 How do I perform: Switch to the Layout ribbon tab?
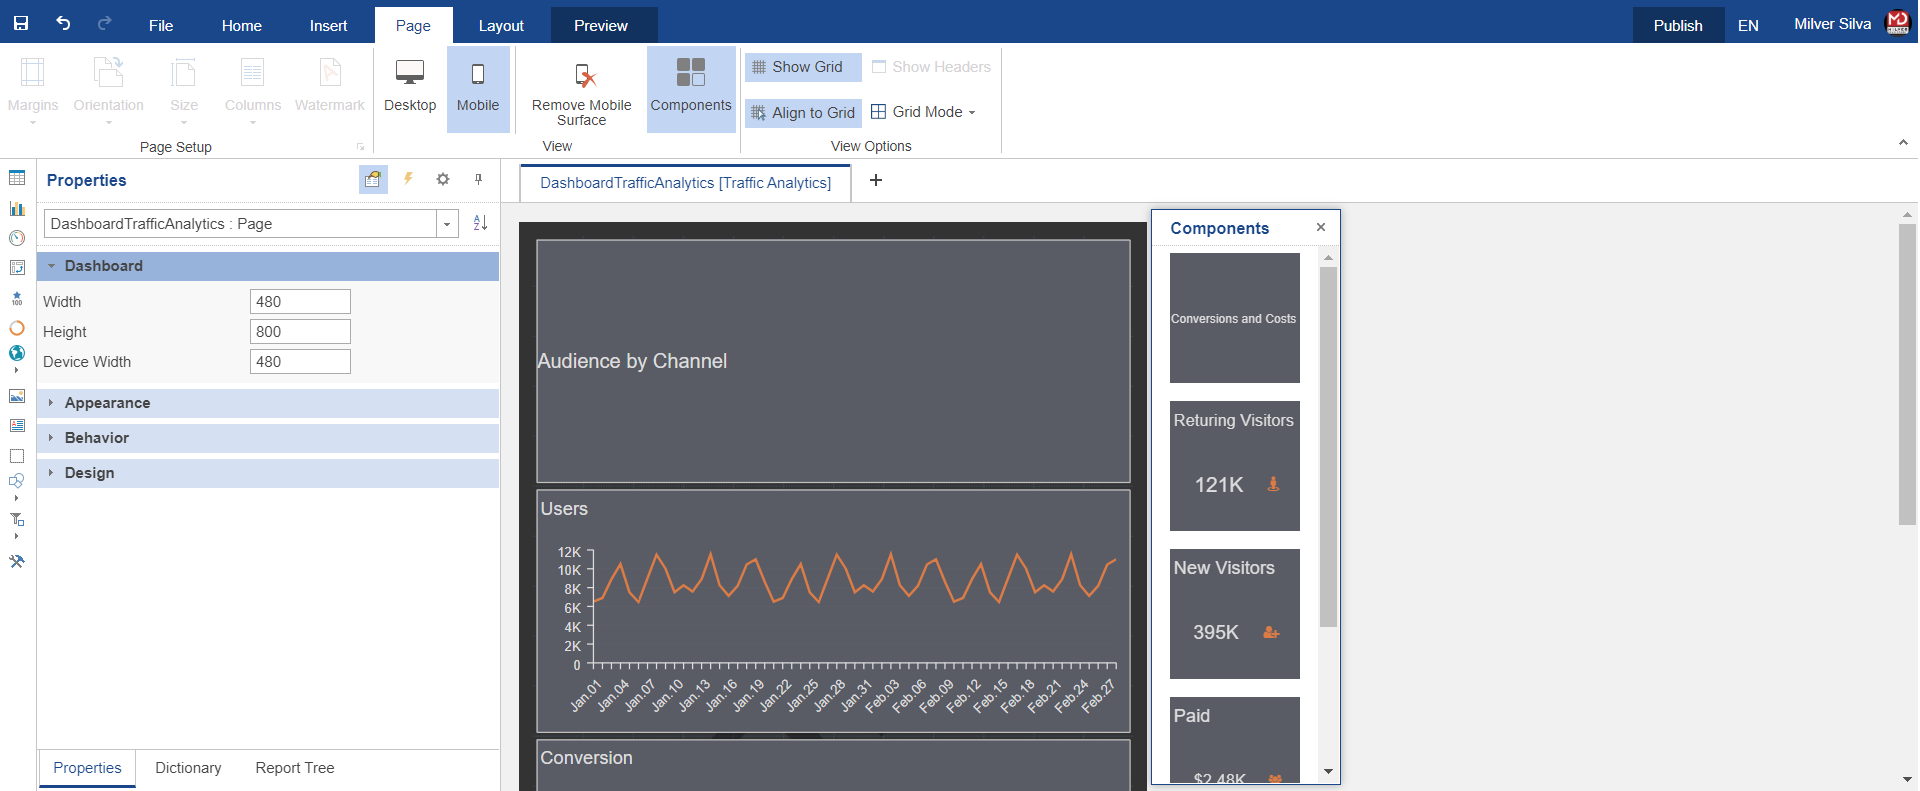tap(501, 26)
